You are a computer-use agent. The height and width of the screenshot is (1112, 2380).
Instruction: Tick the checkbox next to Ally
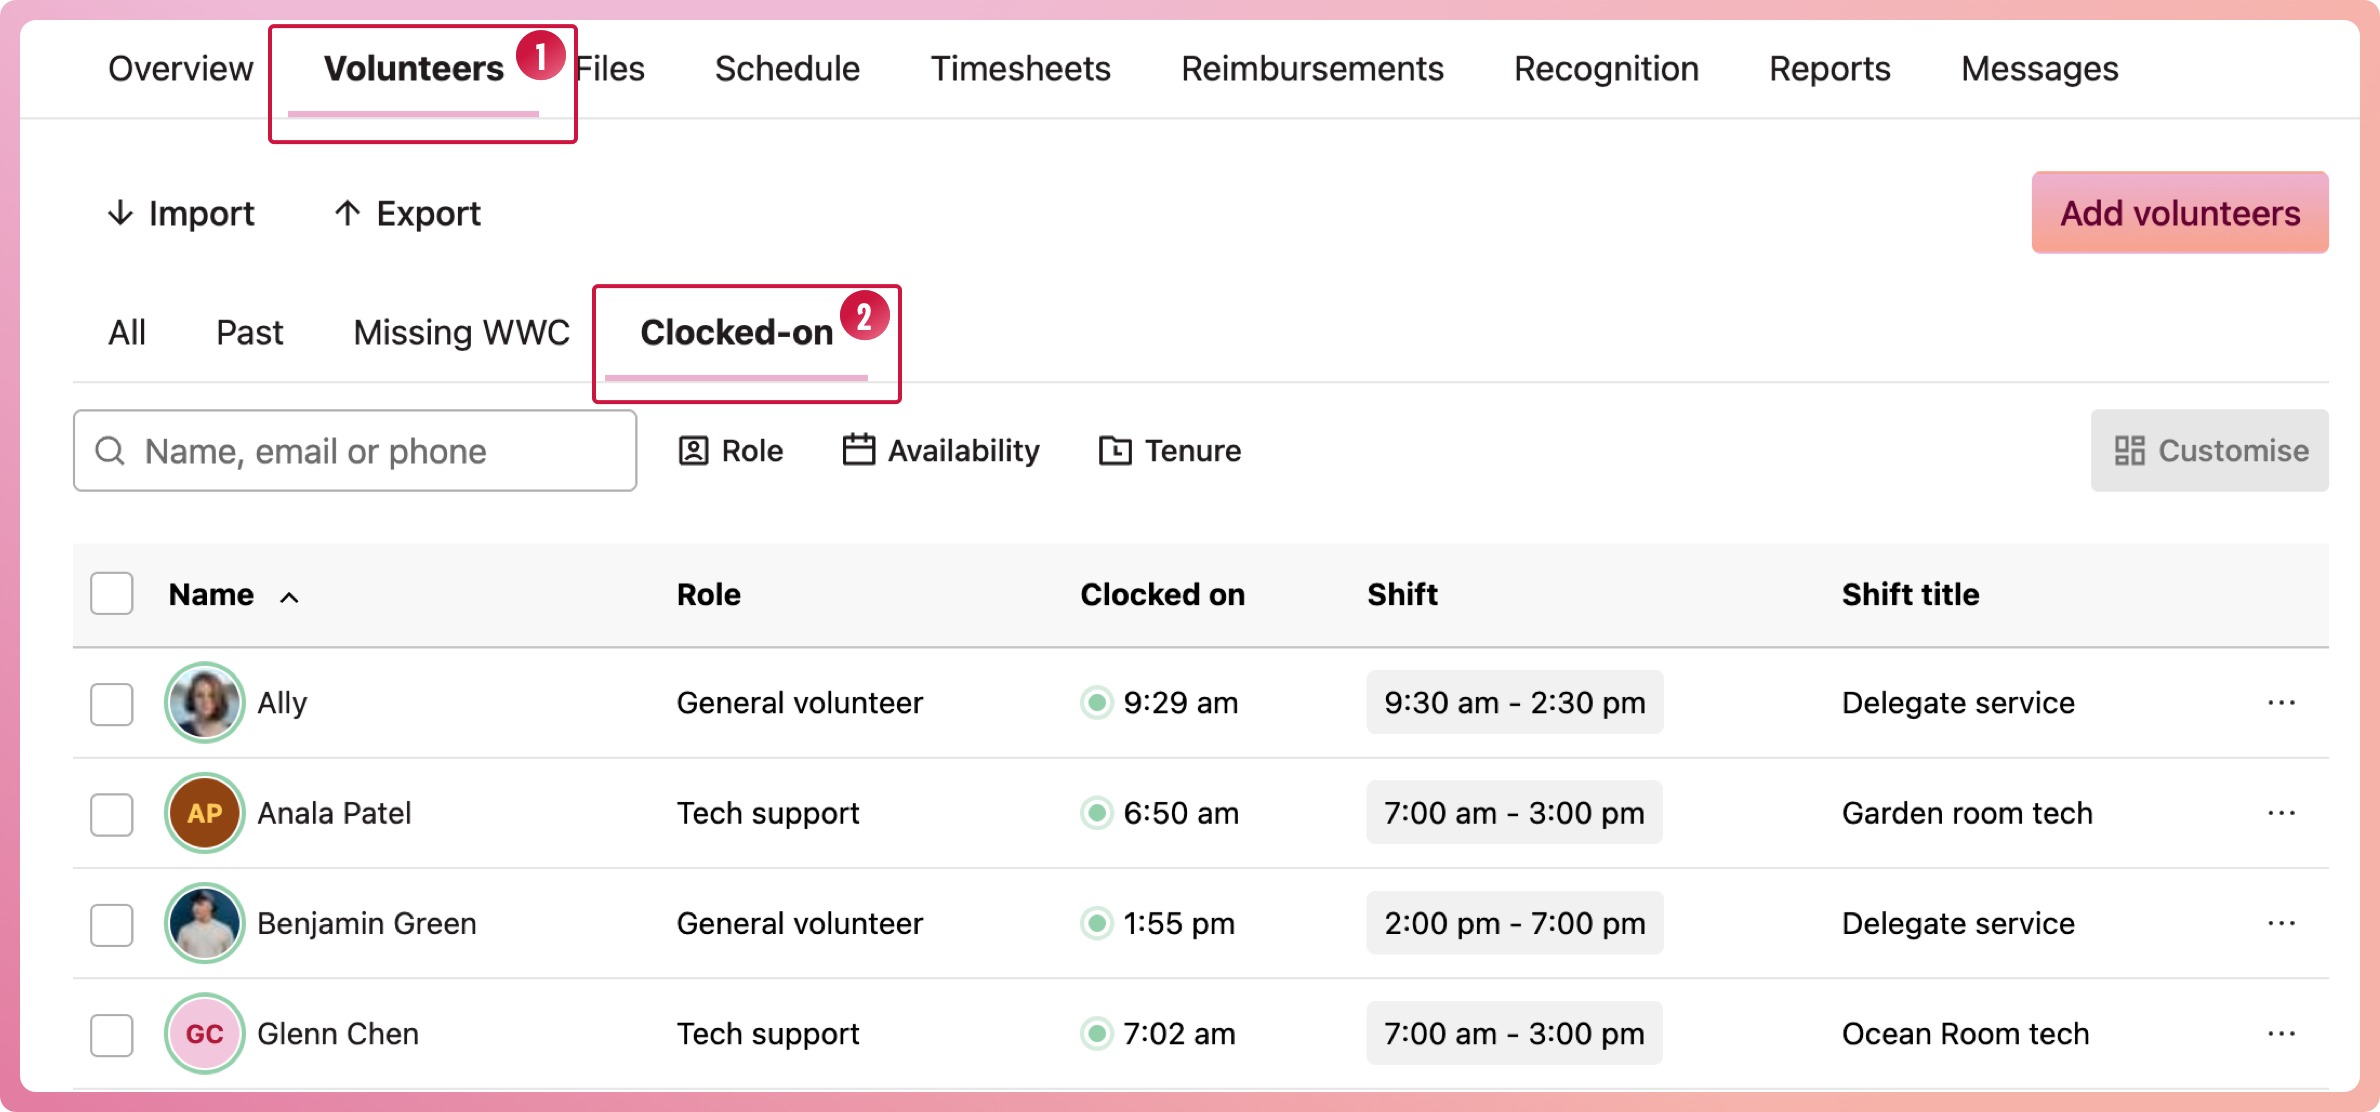(x=112, y=703)
